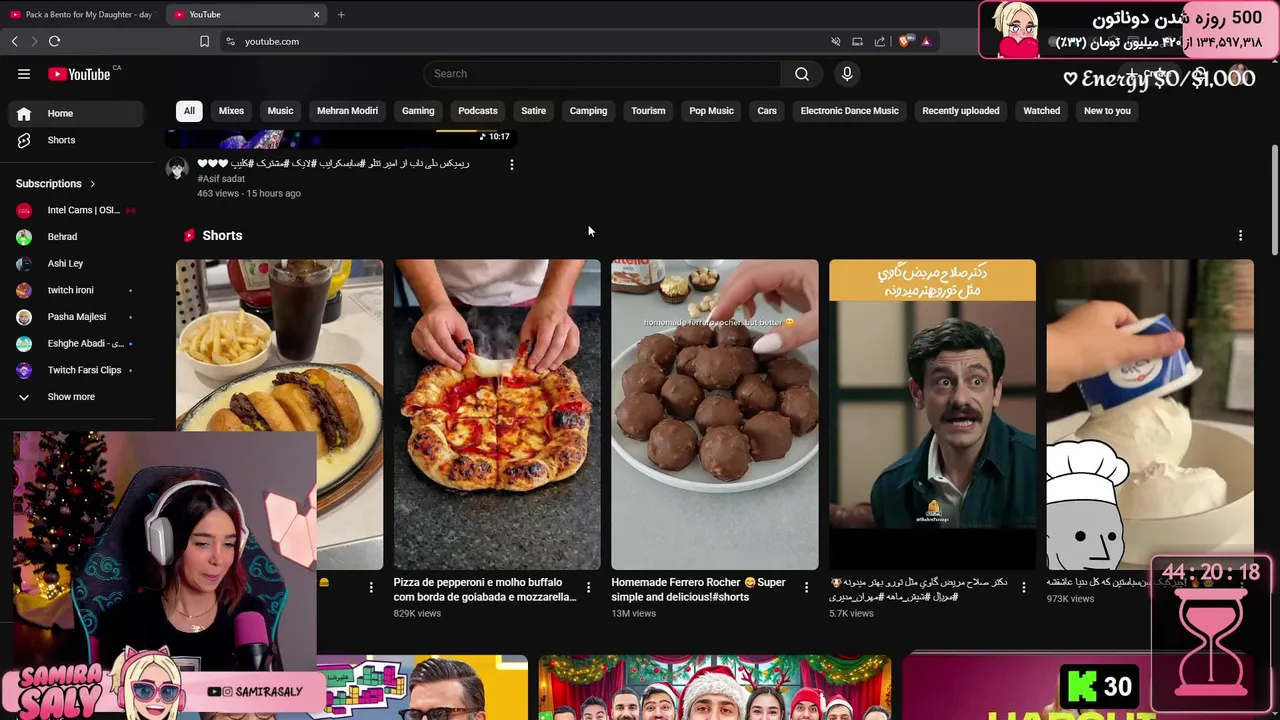Click the YouTube search input field

602,74
